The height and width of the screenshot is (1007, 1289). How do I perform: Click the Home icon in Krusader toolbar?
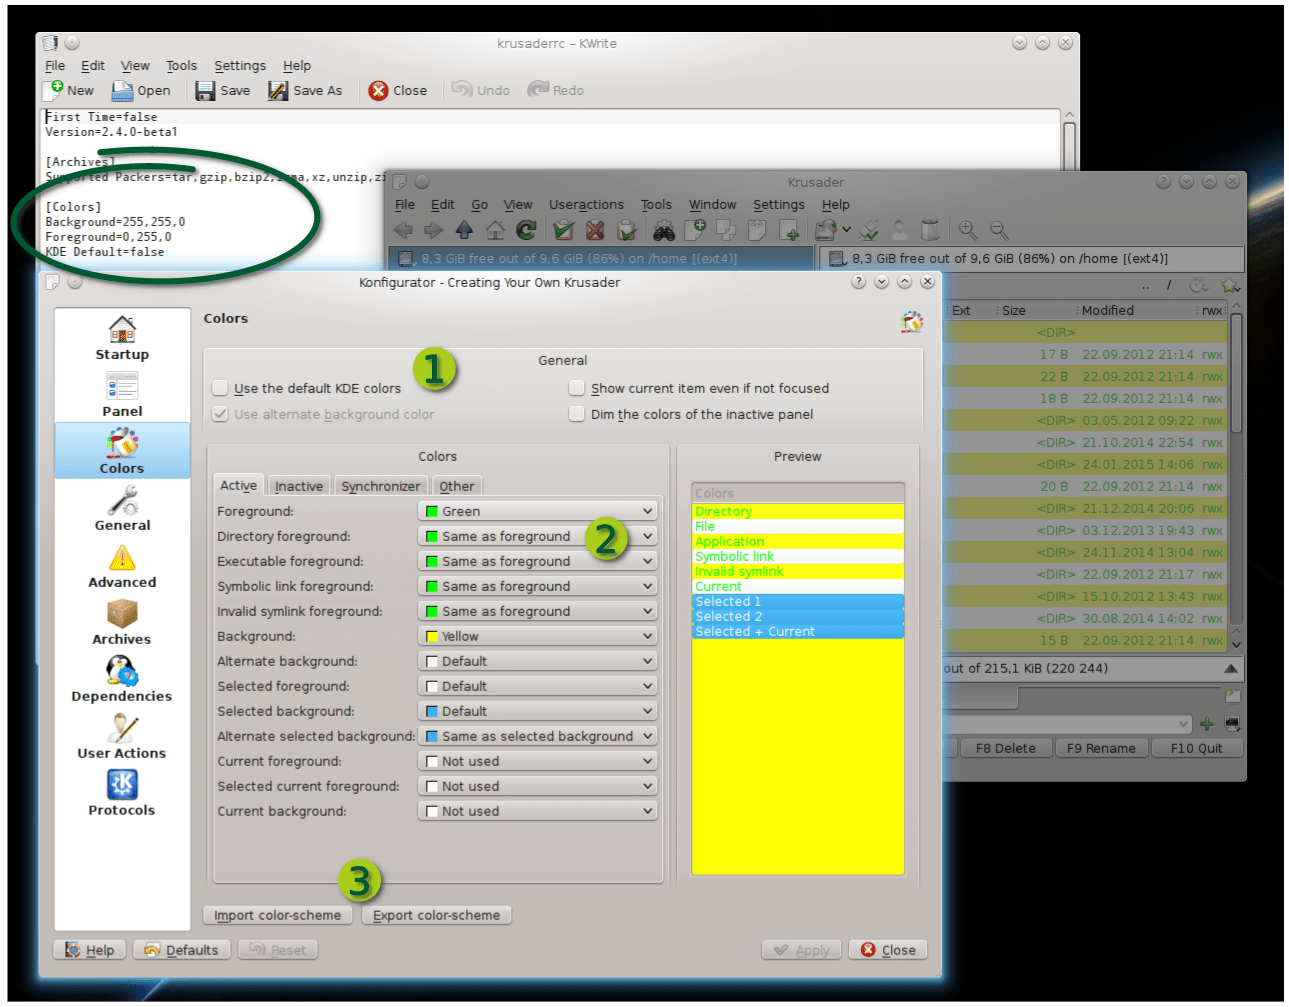click(495, 230)
